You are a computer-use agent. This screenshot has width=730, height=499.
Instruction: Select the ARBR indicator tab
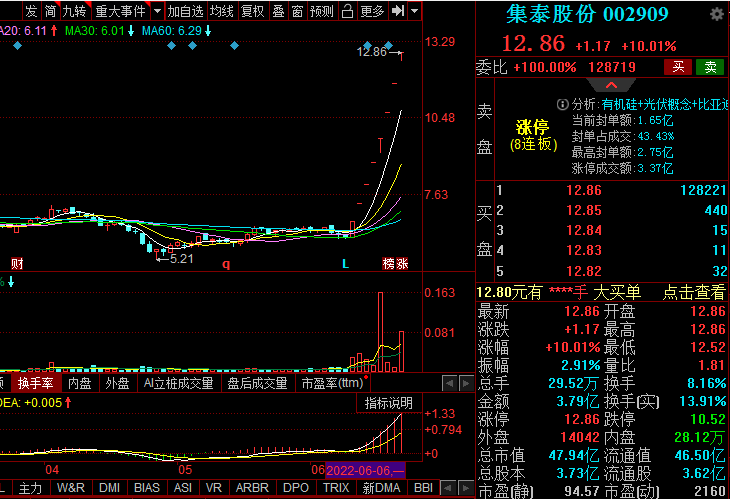pos(252,488)
